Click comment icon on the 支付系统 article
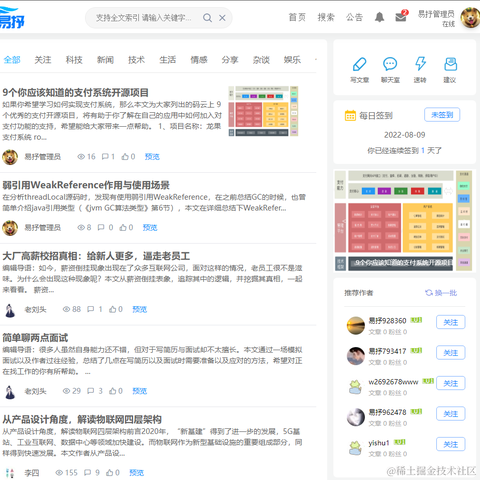This screenshot has width=480, height=480. tap(105, 156)
